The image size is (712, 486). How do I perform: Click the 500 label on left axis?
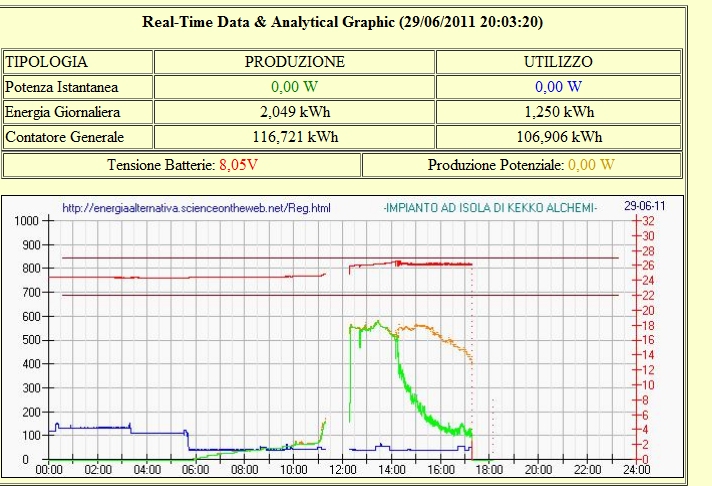pos(31,340)
